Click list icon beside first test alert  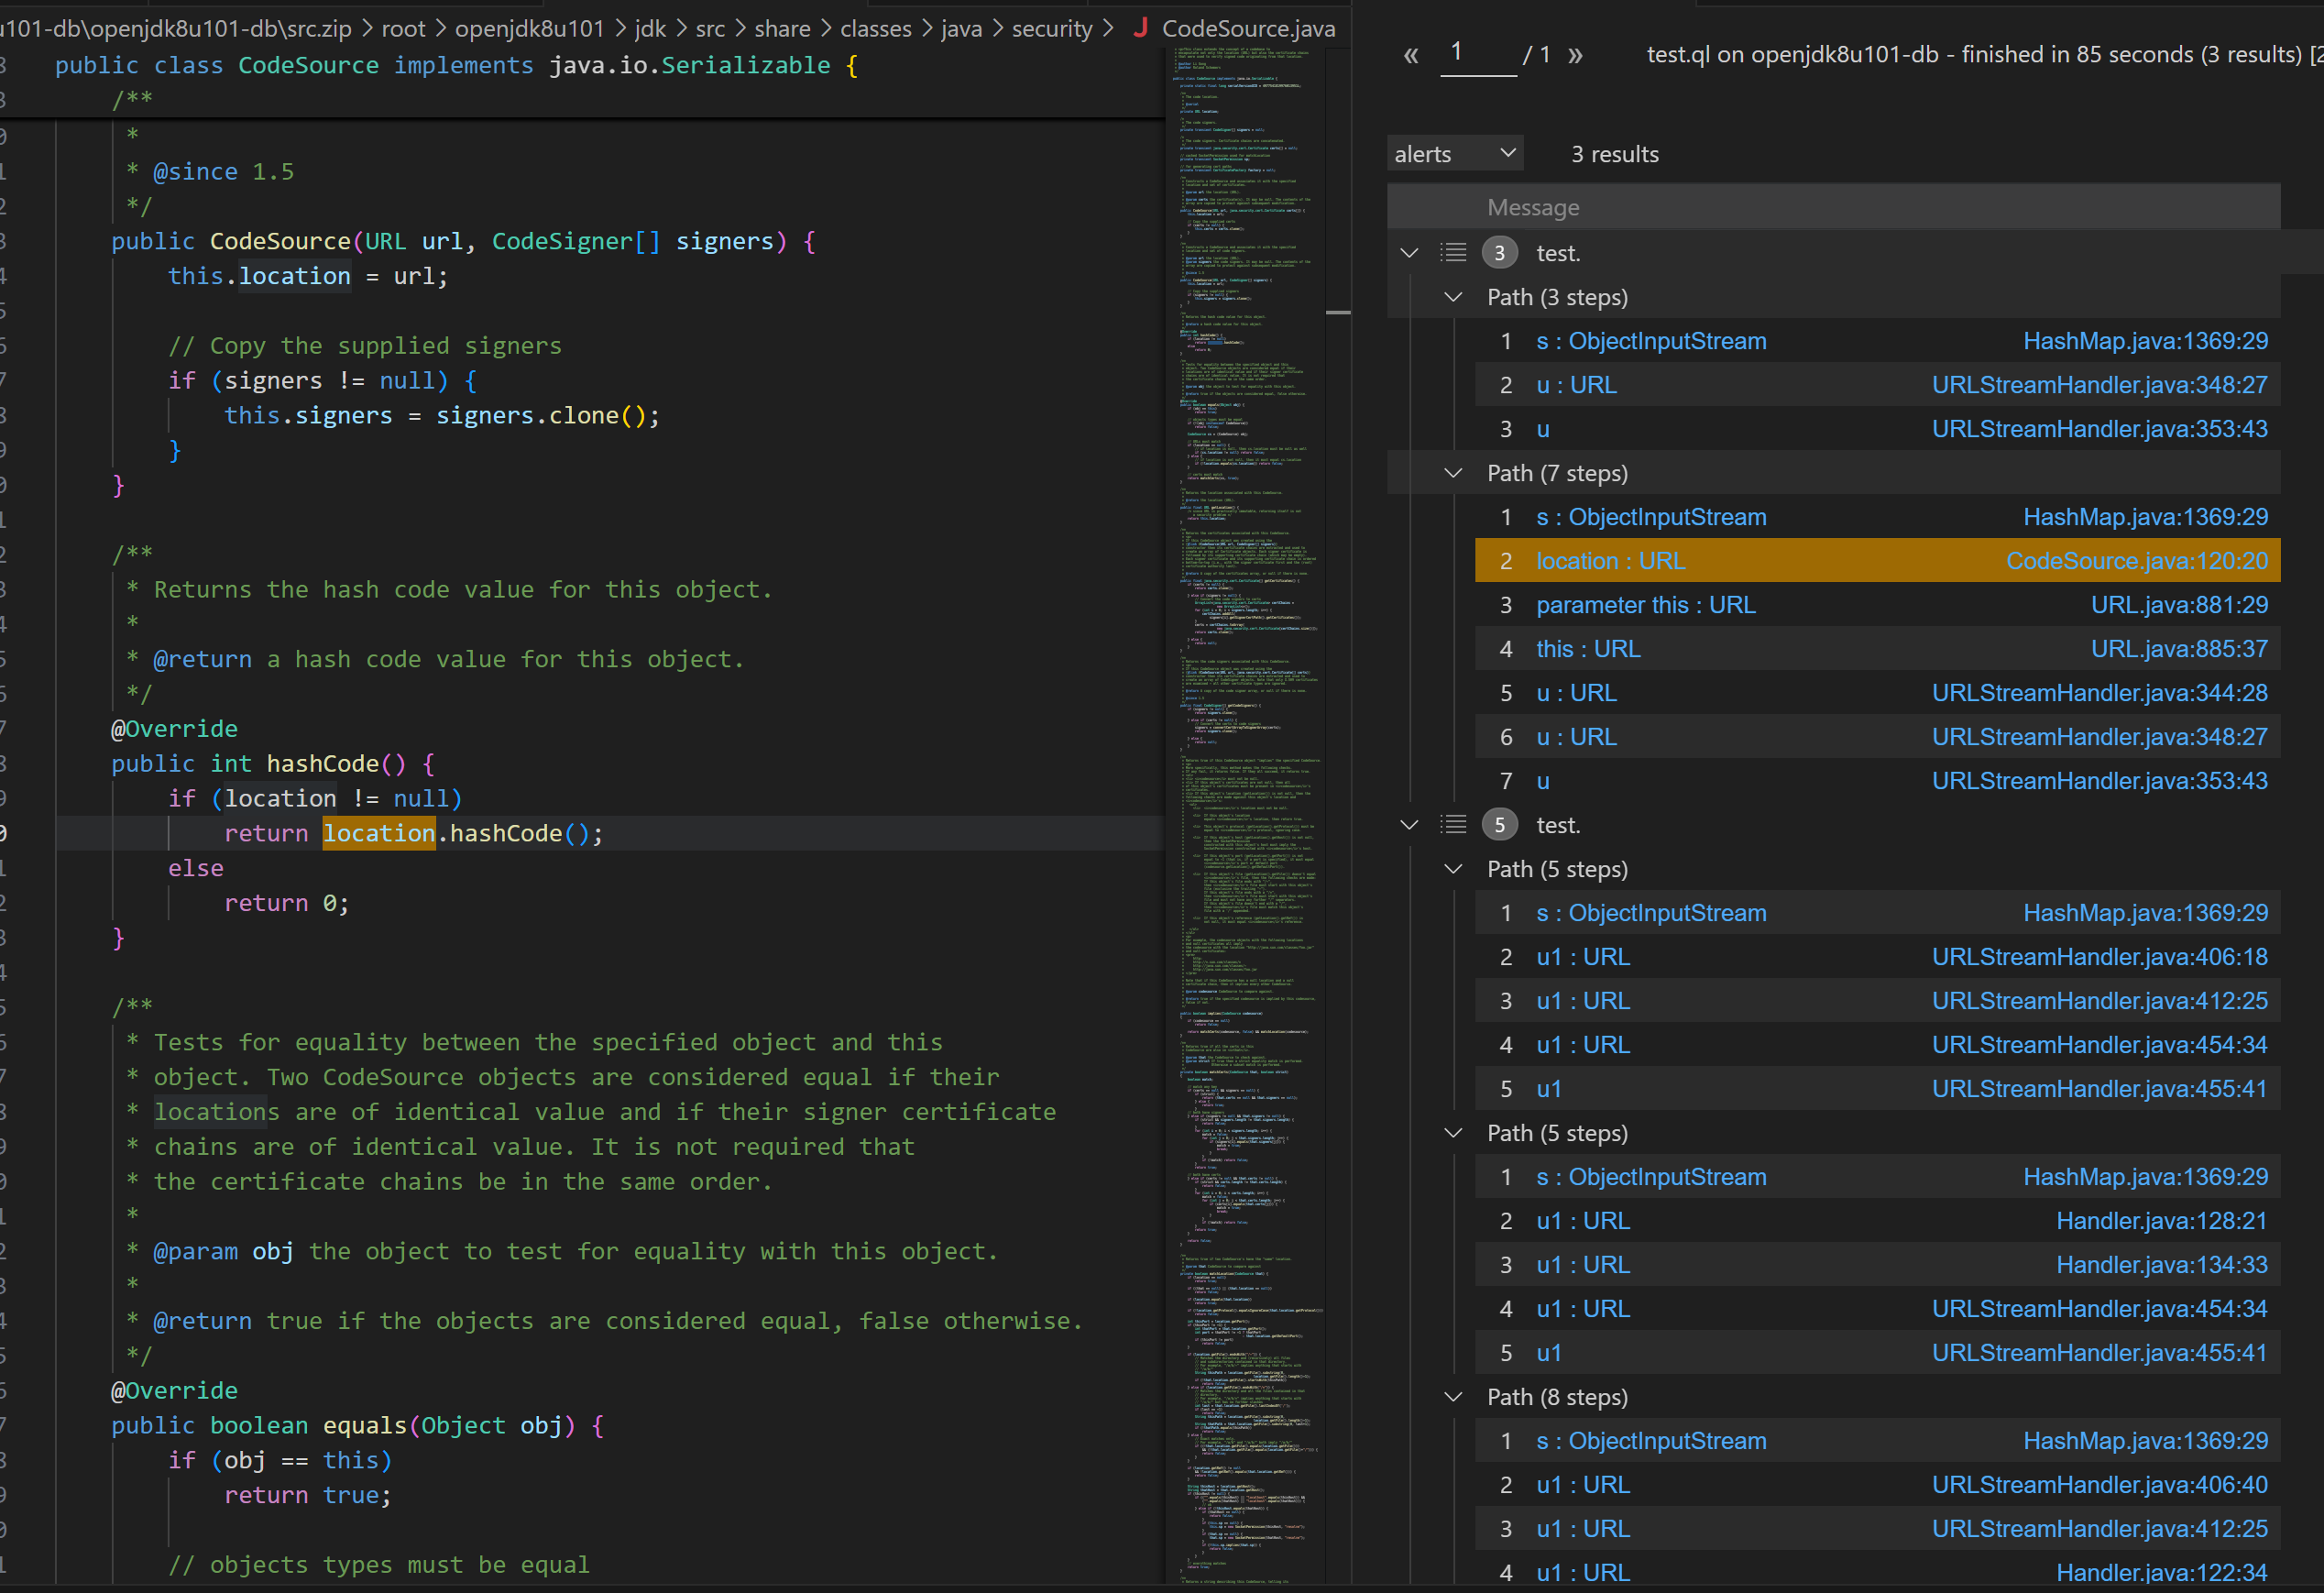tap(1453, 253)
